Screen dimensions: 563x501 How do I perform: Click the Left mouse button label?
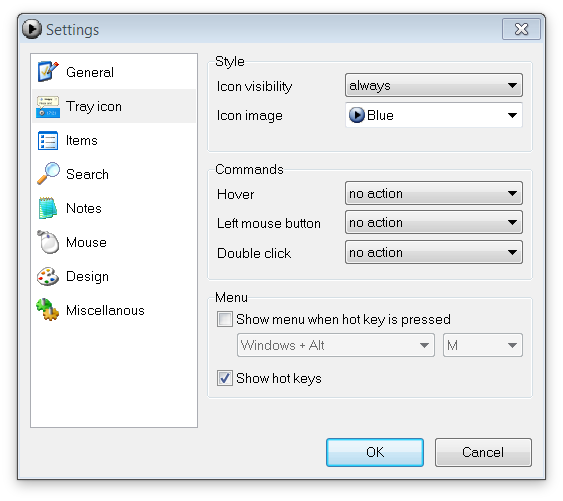269,223
